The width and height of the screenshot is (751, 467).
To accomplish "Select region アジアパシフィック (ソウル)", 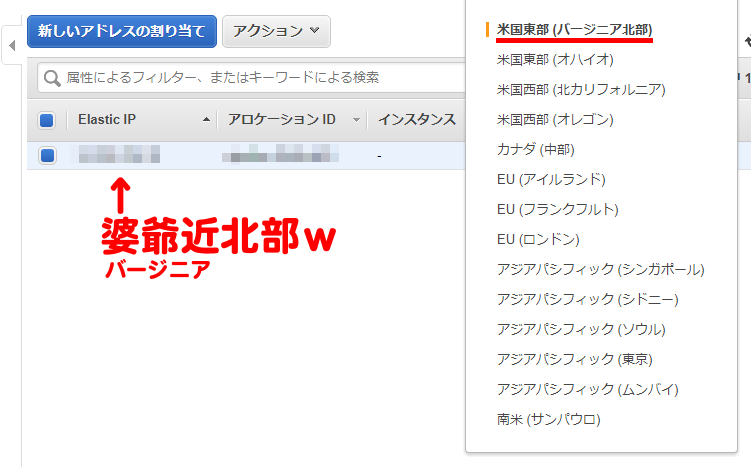I will pos(581,329).
